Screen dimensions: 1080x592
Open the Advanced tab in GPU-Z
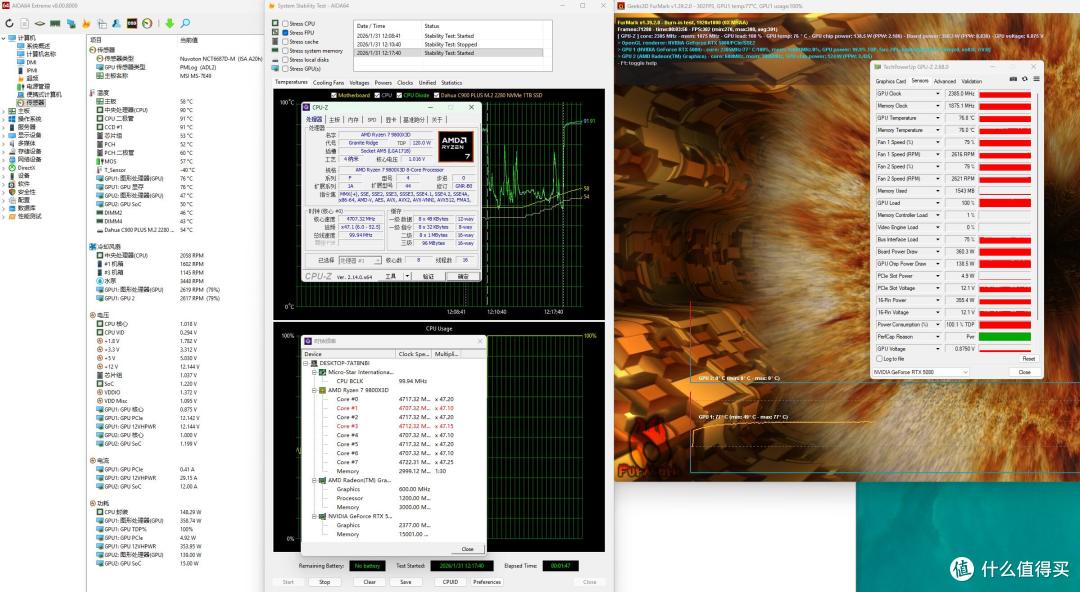click(x=944, y=81)
